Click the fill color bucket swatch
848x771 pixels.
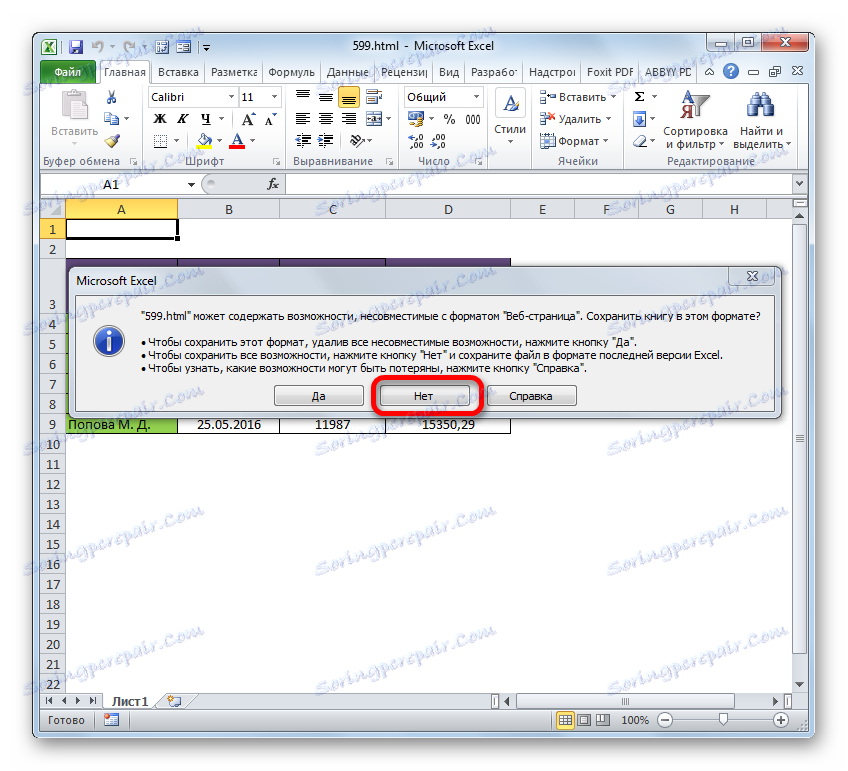click(x=204, y=141)
